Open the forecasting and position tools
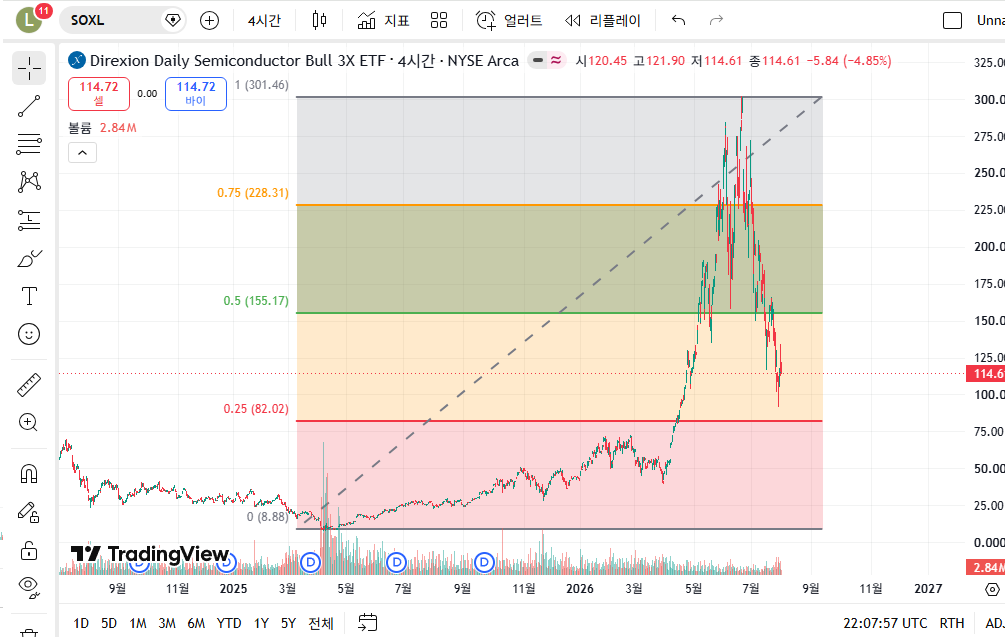 click(x=29, y=220)
